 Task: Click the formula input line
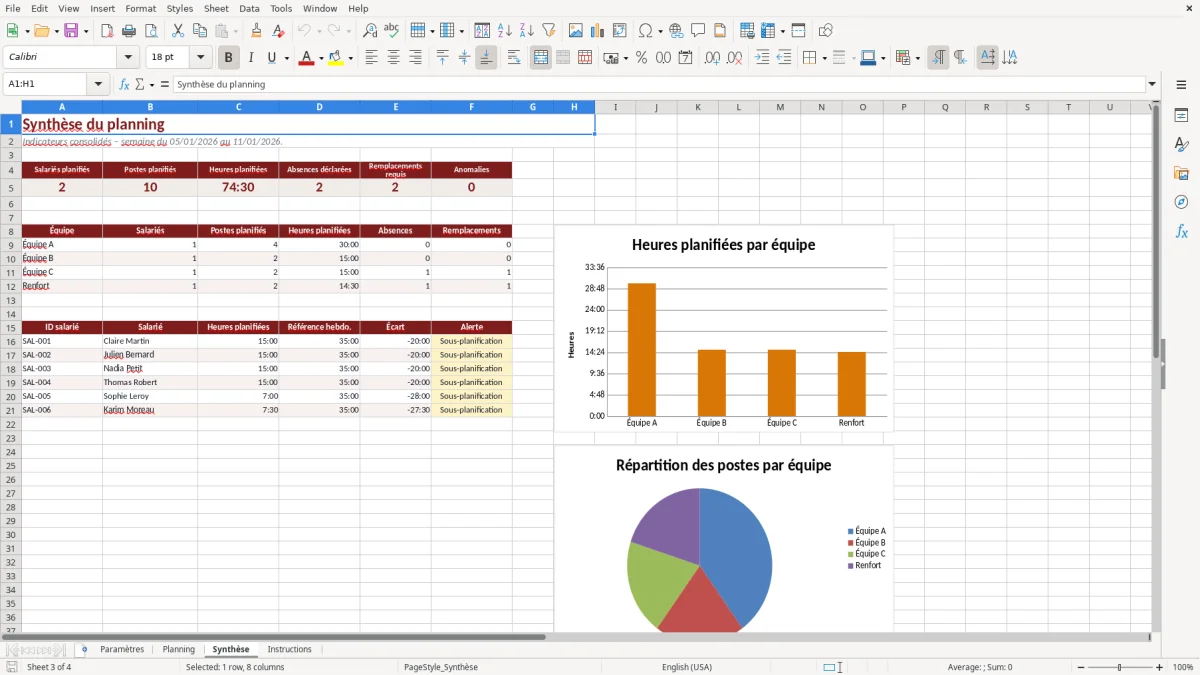coord(659,85)
